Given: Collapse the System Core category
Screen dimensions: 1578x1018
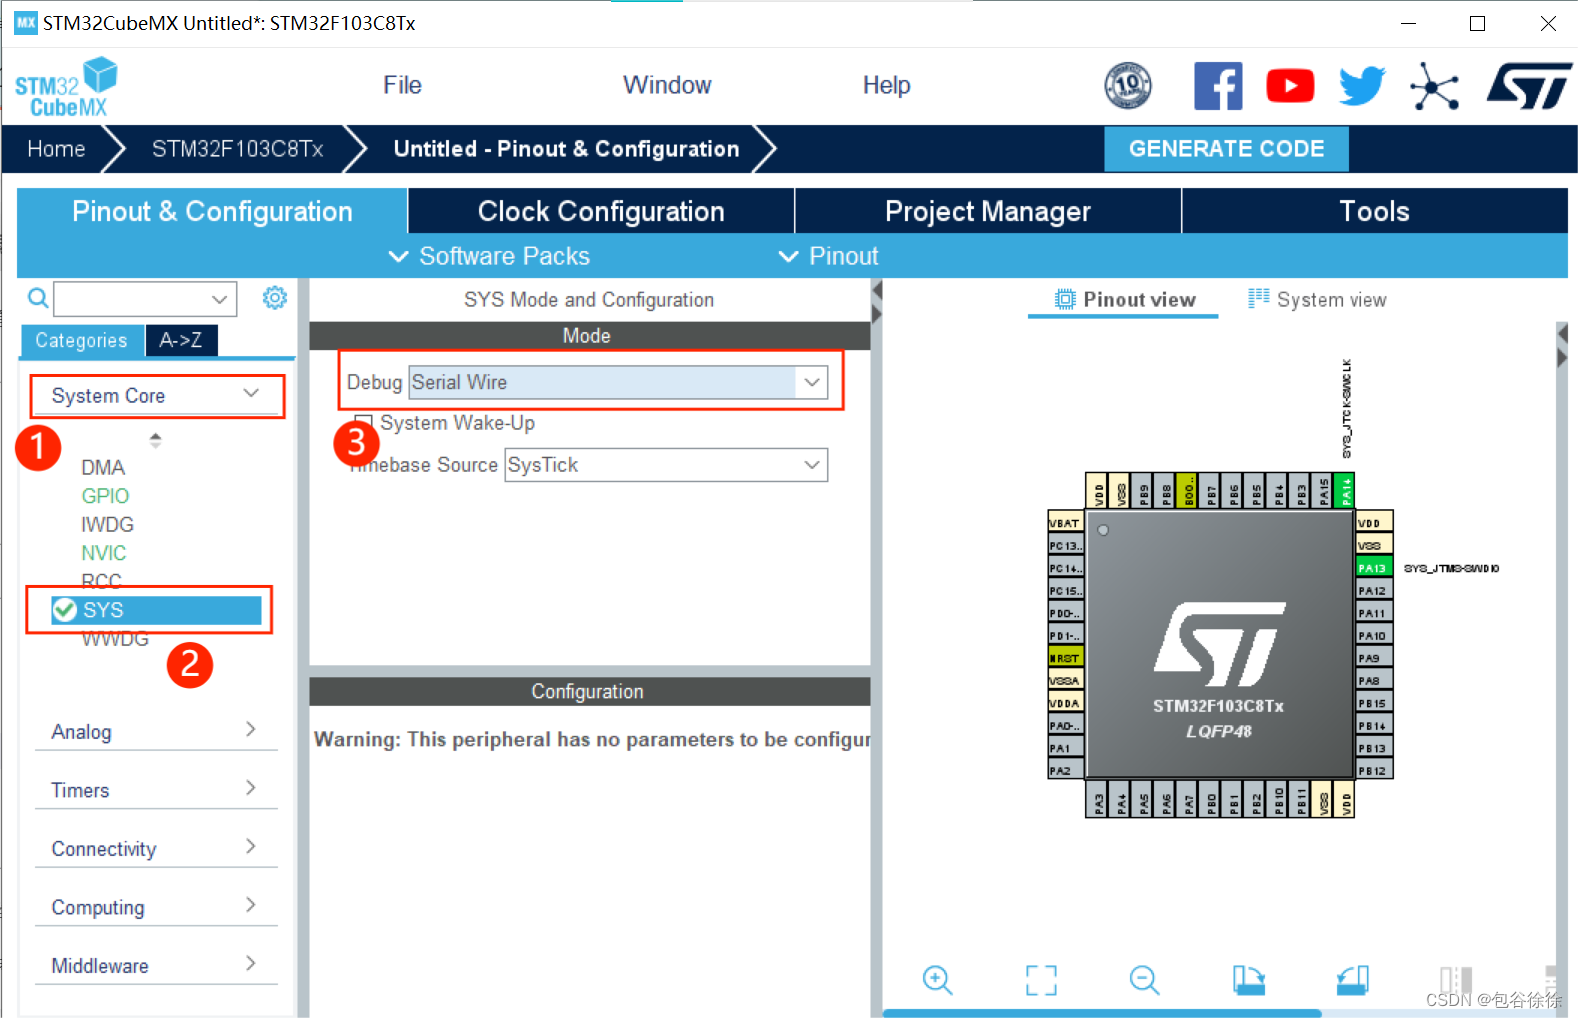Looking at the screenshot, I should [155, 396].
